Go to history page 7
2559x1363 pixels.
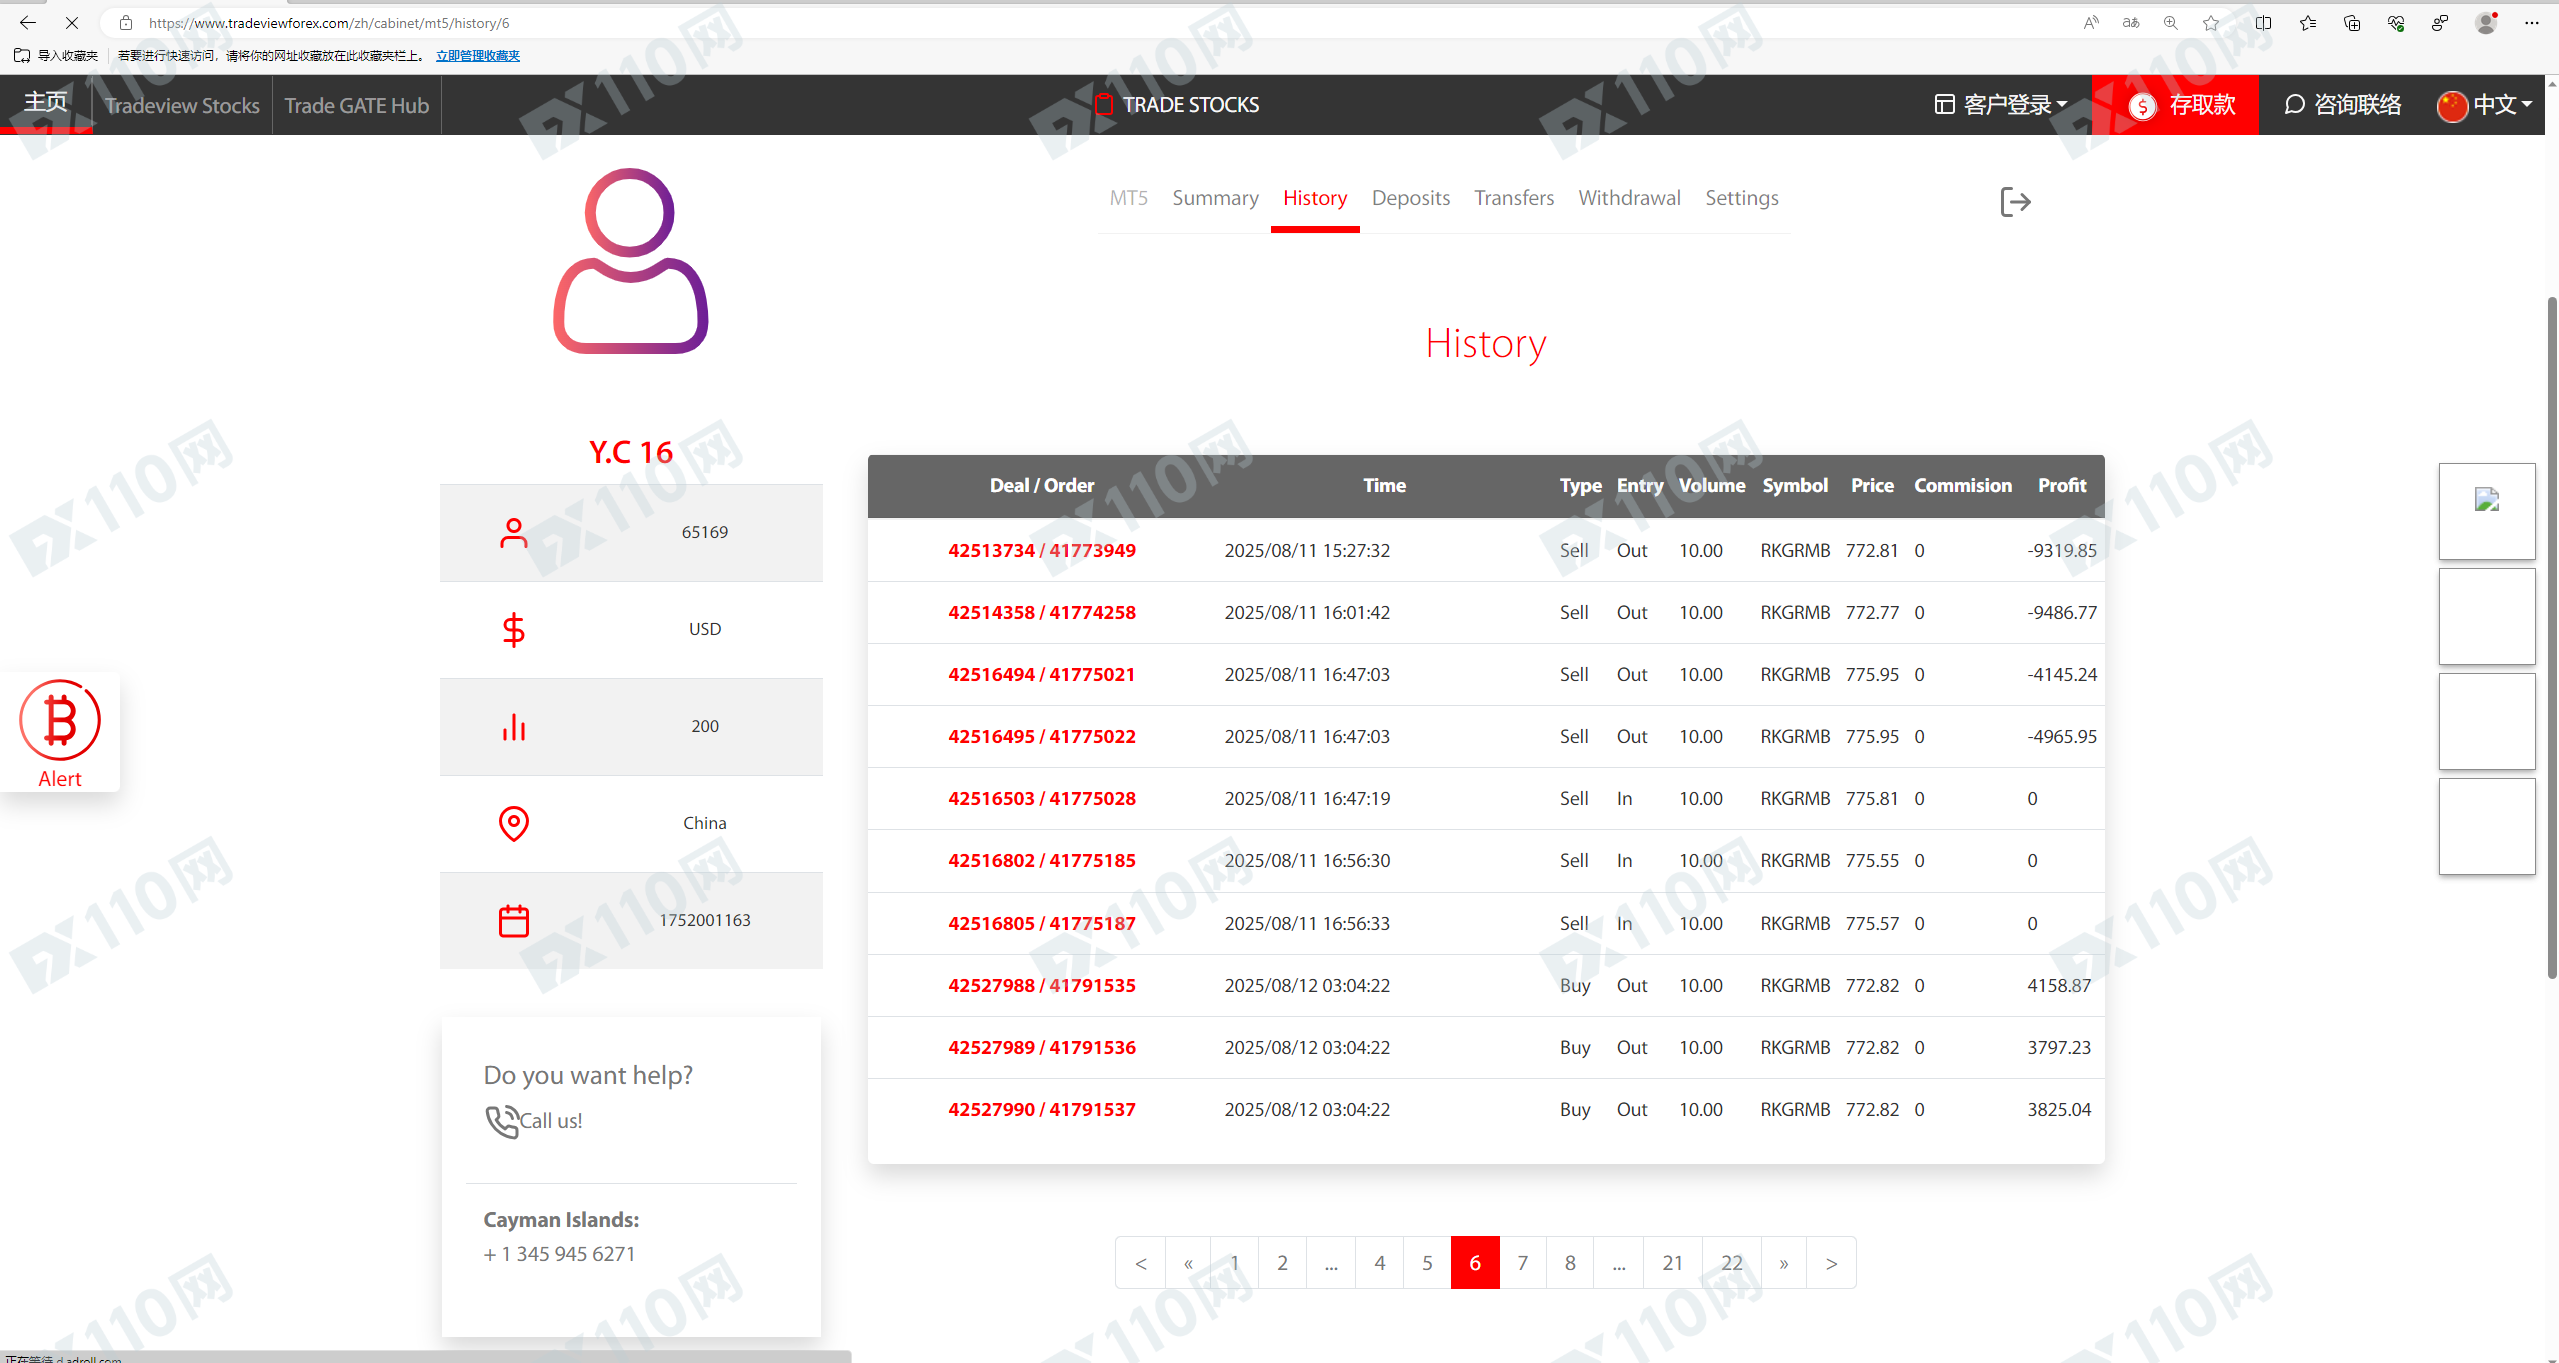tap(1522, 1263)
